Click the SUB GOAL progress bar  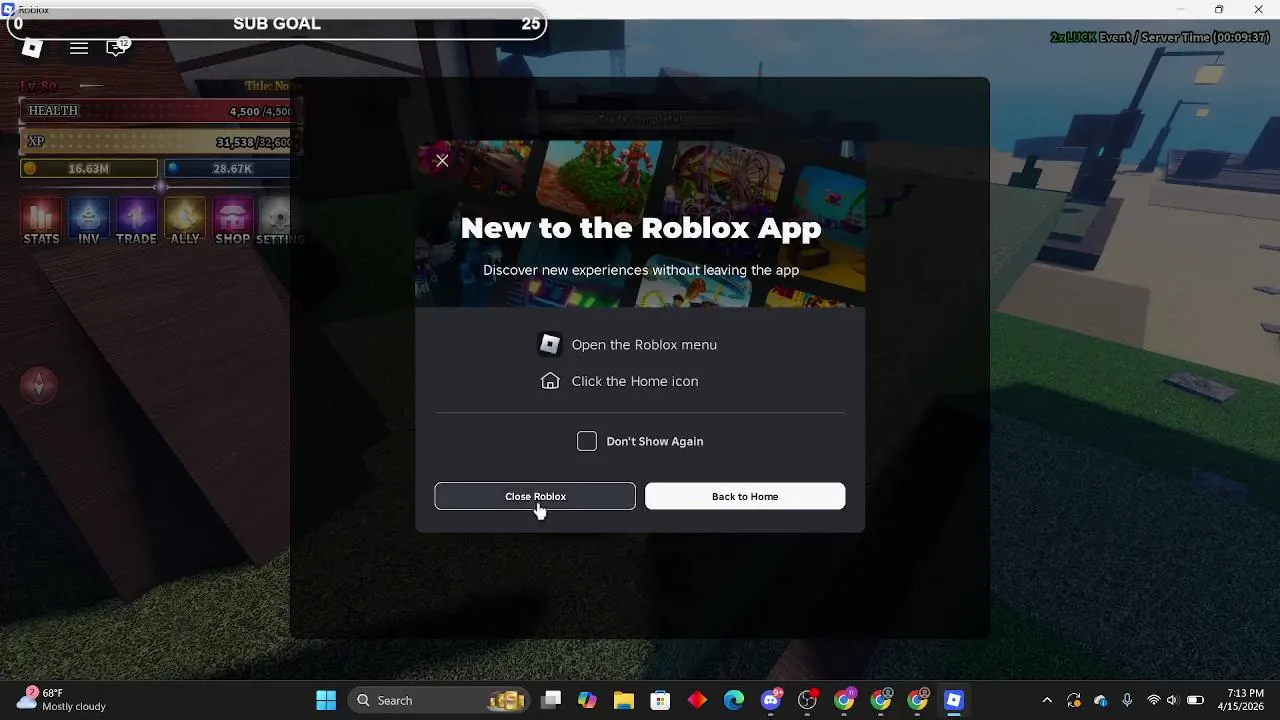pos(275,23)
